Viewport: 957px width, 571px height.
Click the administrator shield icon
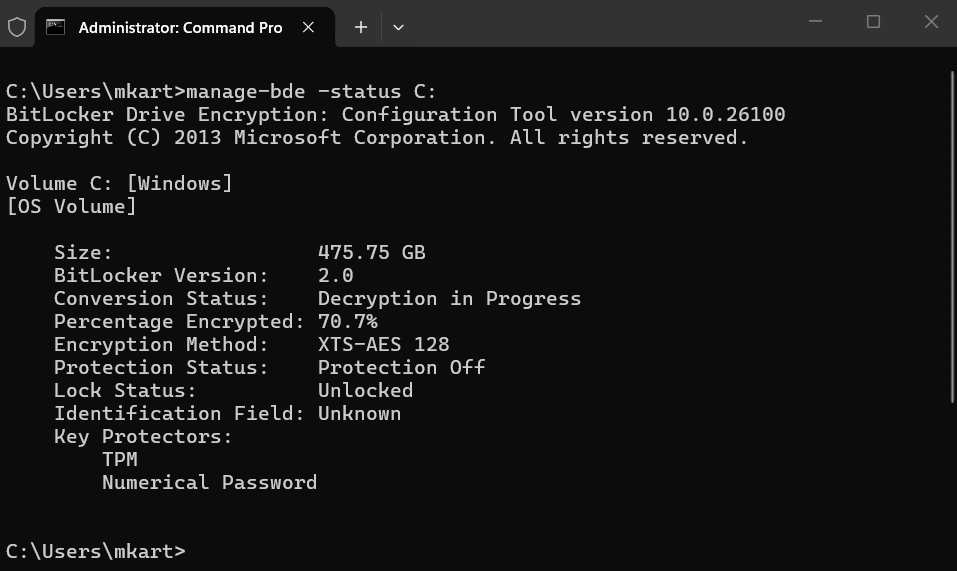pos(17,27)
